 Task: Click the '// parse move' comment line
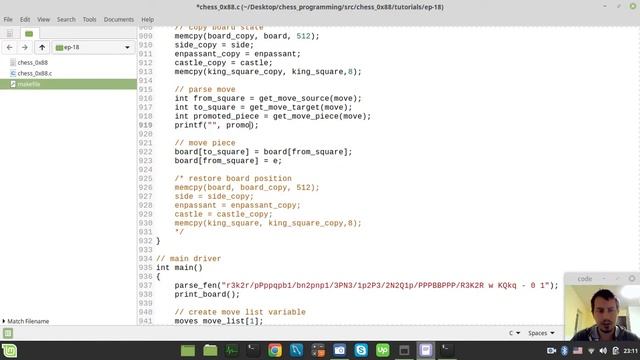205,89
